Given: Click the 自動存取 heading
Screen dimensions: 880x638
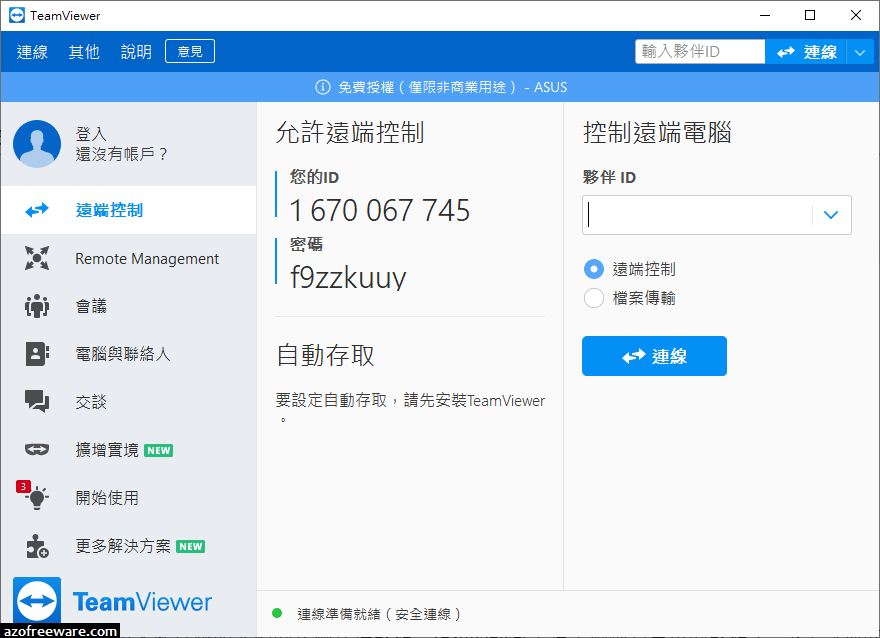Looking at the screenshot, I should [325, 356].
